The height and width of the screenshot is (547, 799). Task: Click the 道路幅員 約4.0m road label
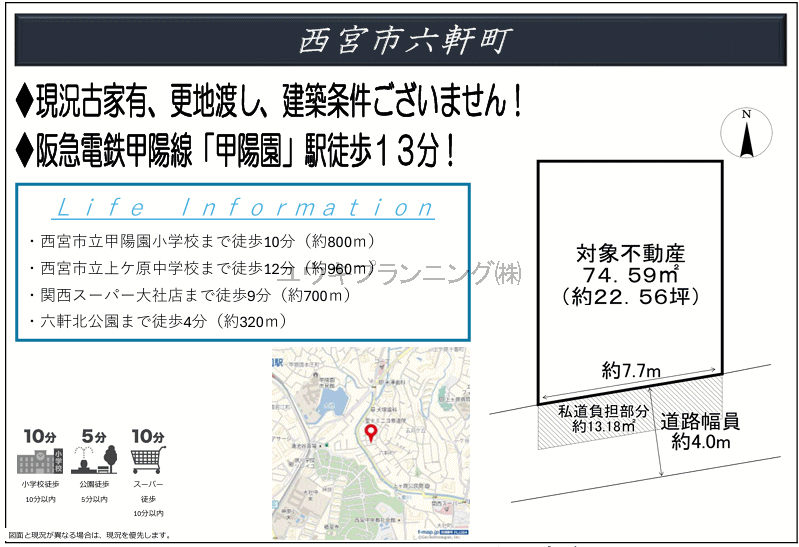coord(701,431)
